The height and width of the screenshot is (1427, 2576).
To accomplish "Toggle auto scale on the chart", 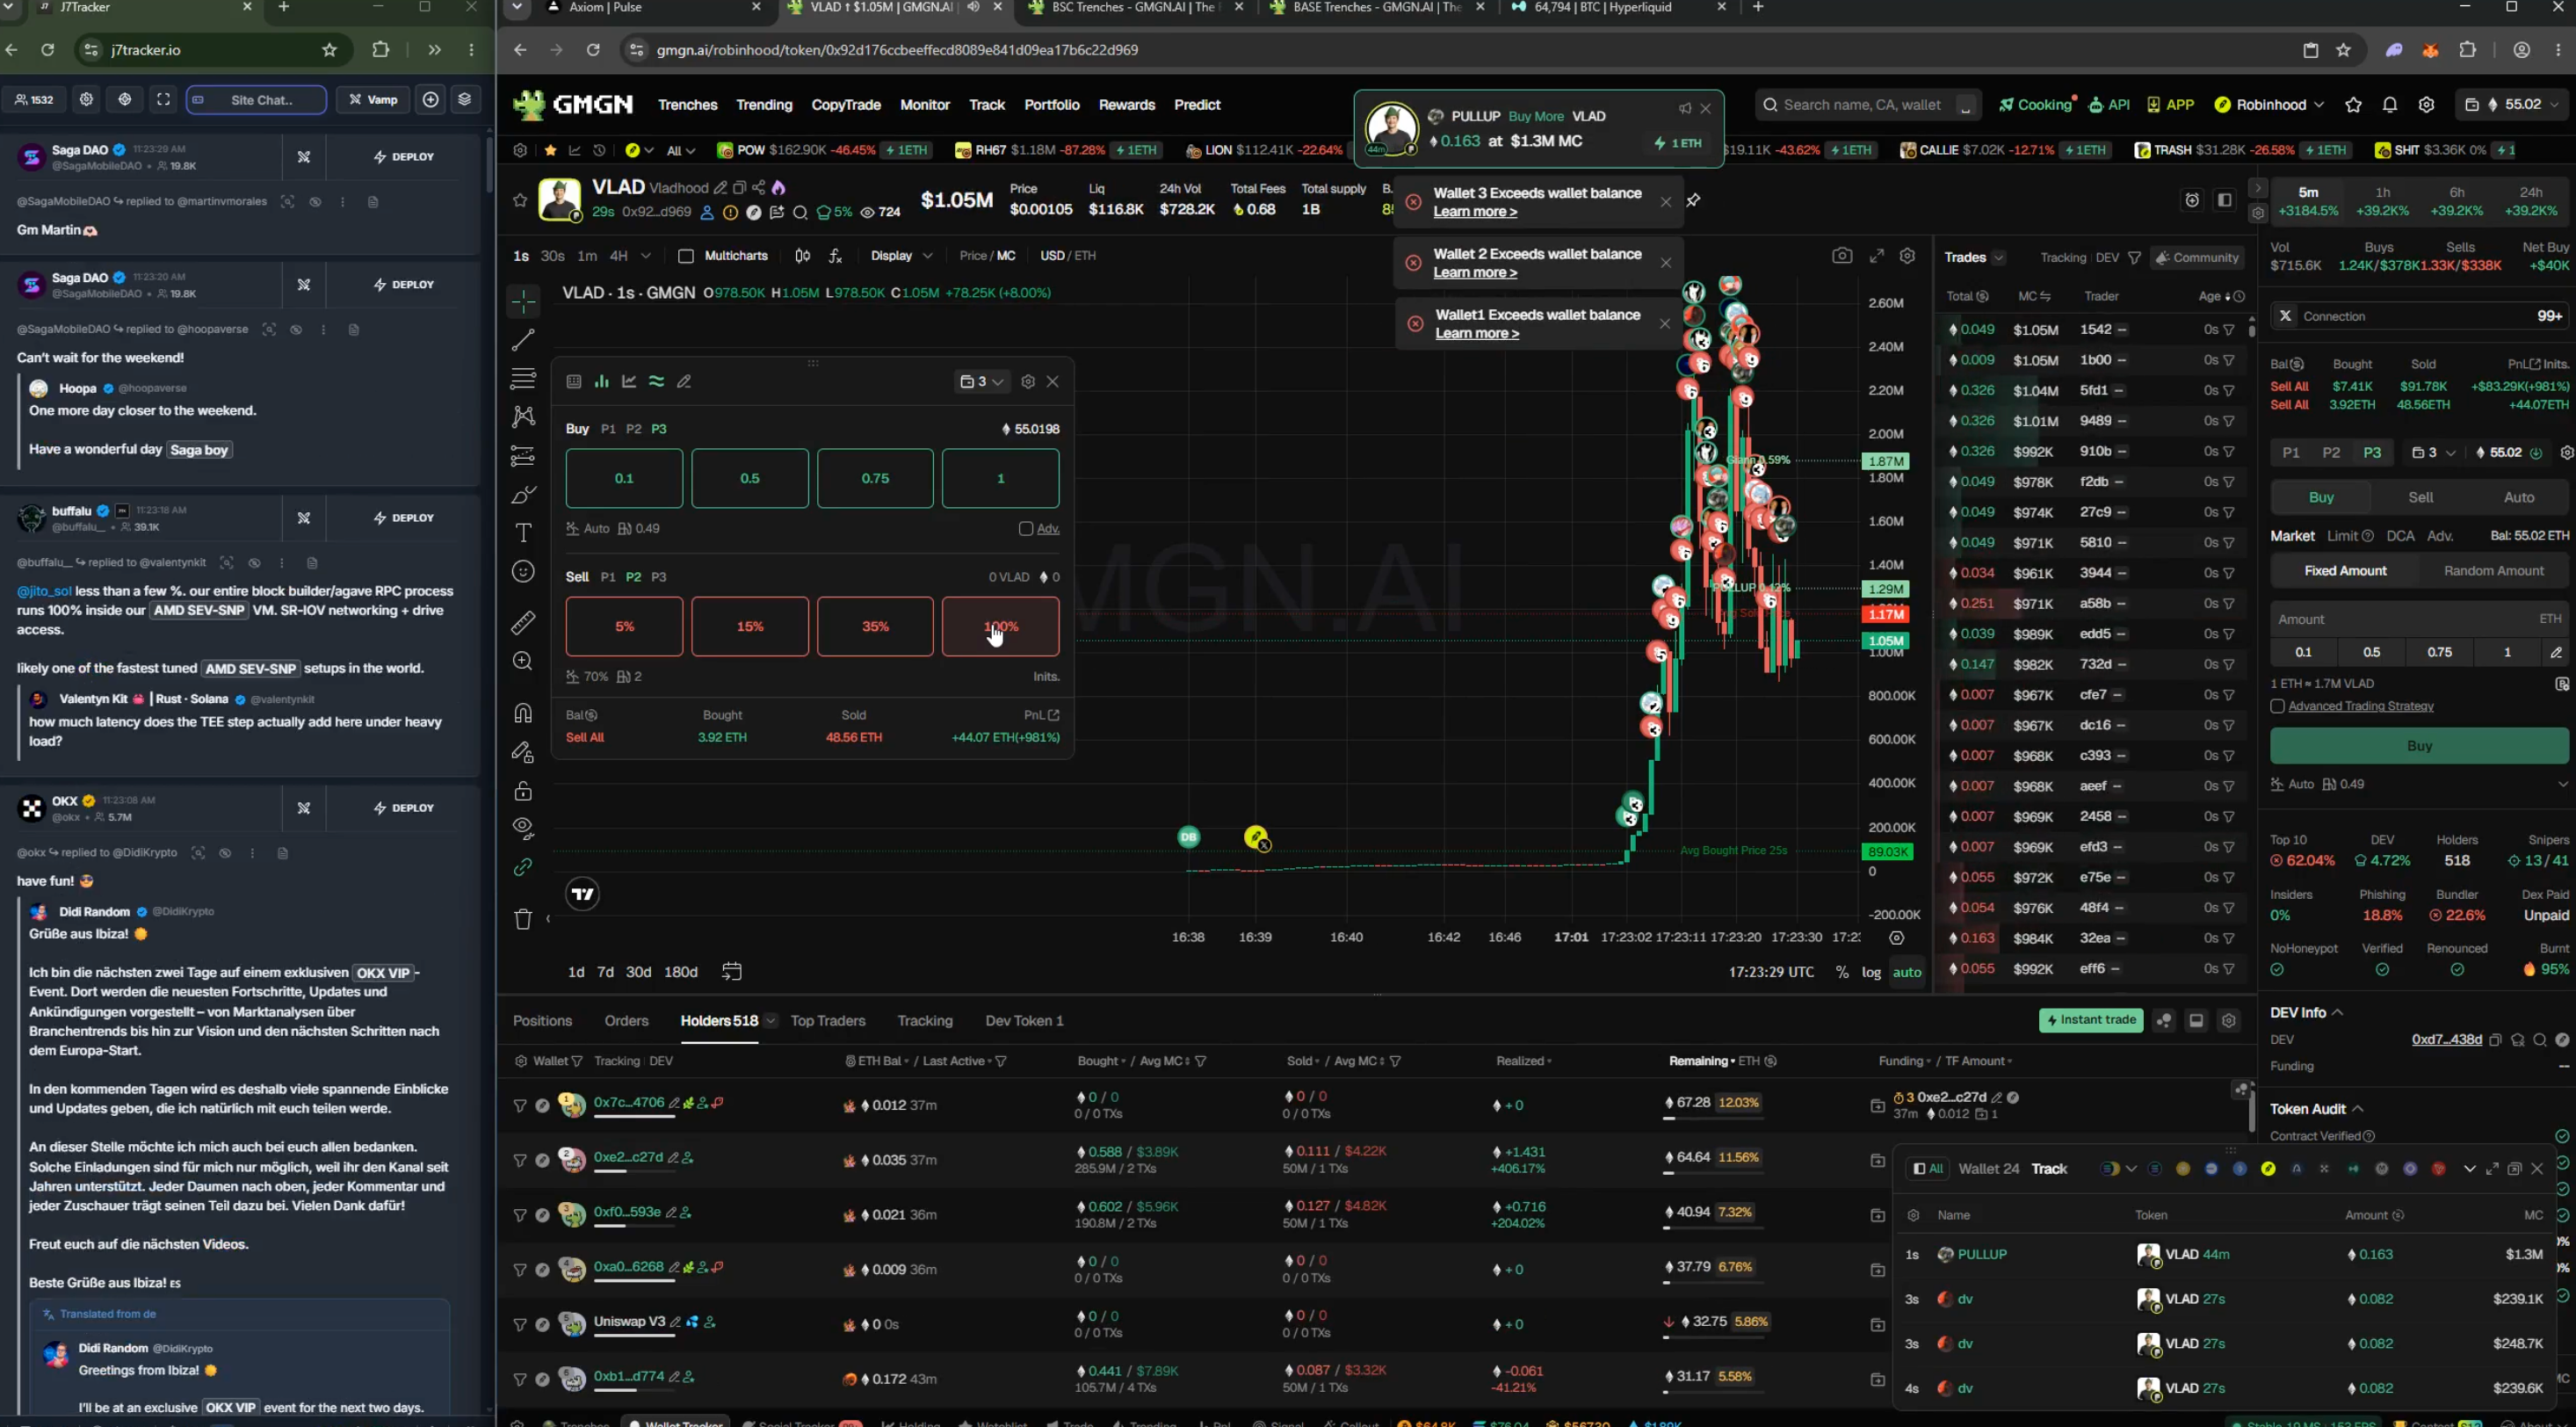I will coord(1907,973).
